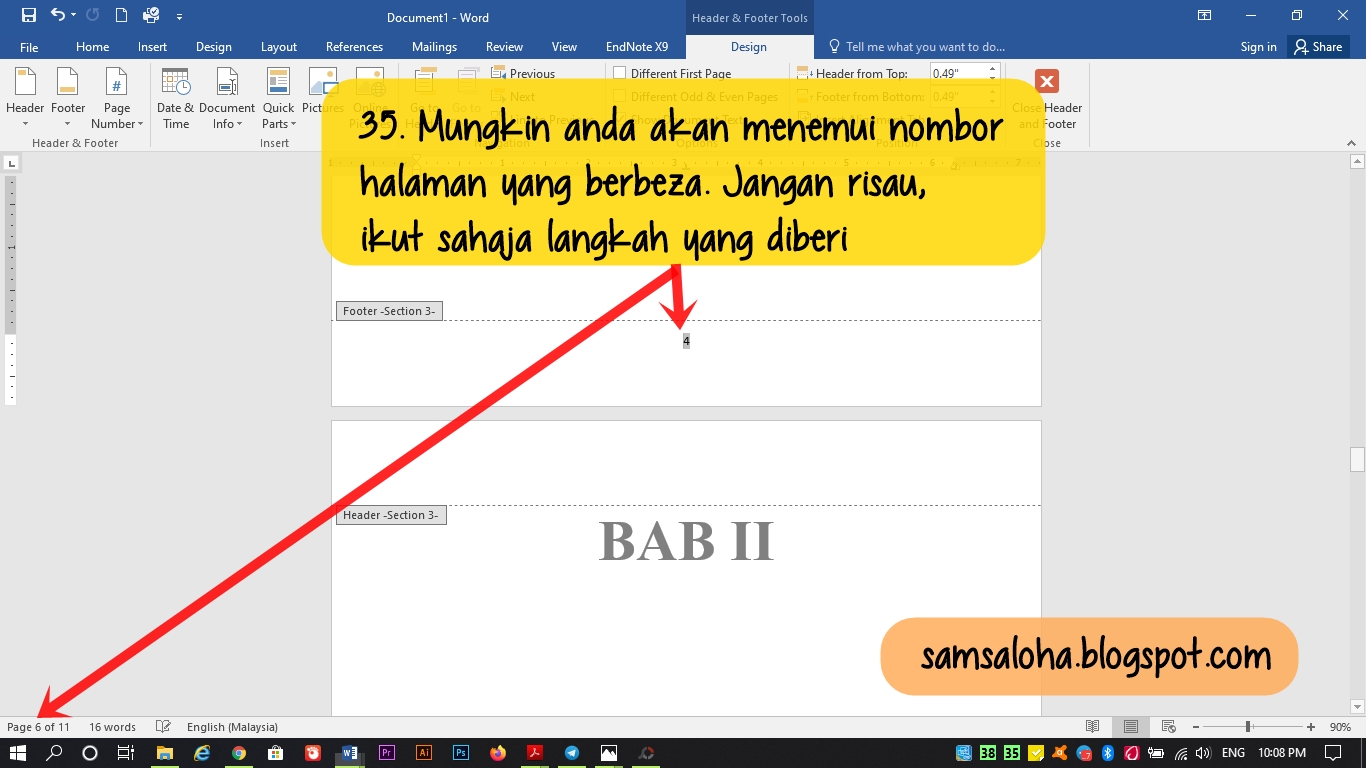
Task: Open the File tab
Action: (29, 47)
